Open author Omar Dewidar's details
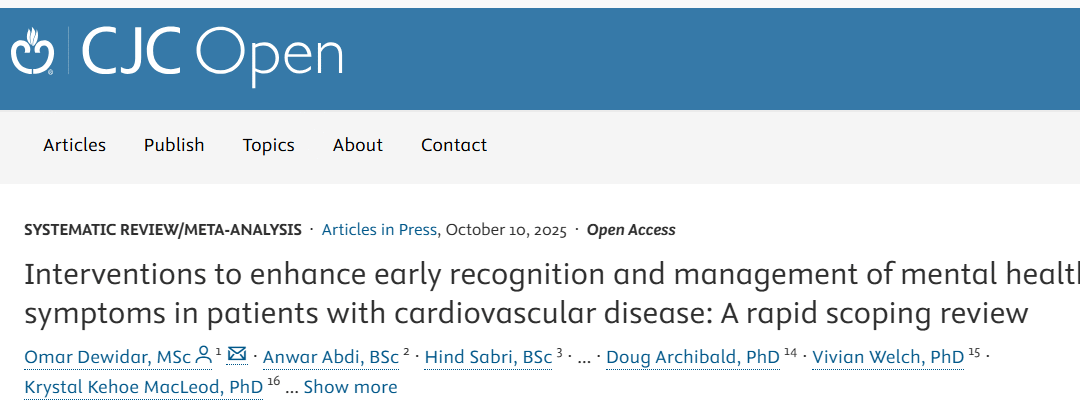 click(x=107, y=357)
